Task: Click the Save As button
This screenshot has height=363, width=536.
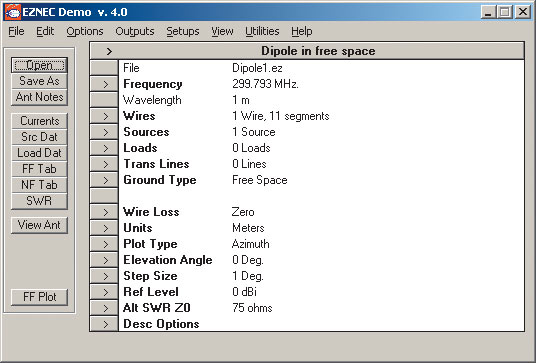Action: pos(39,81)
